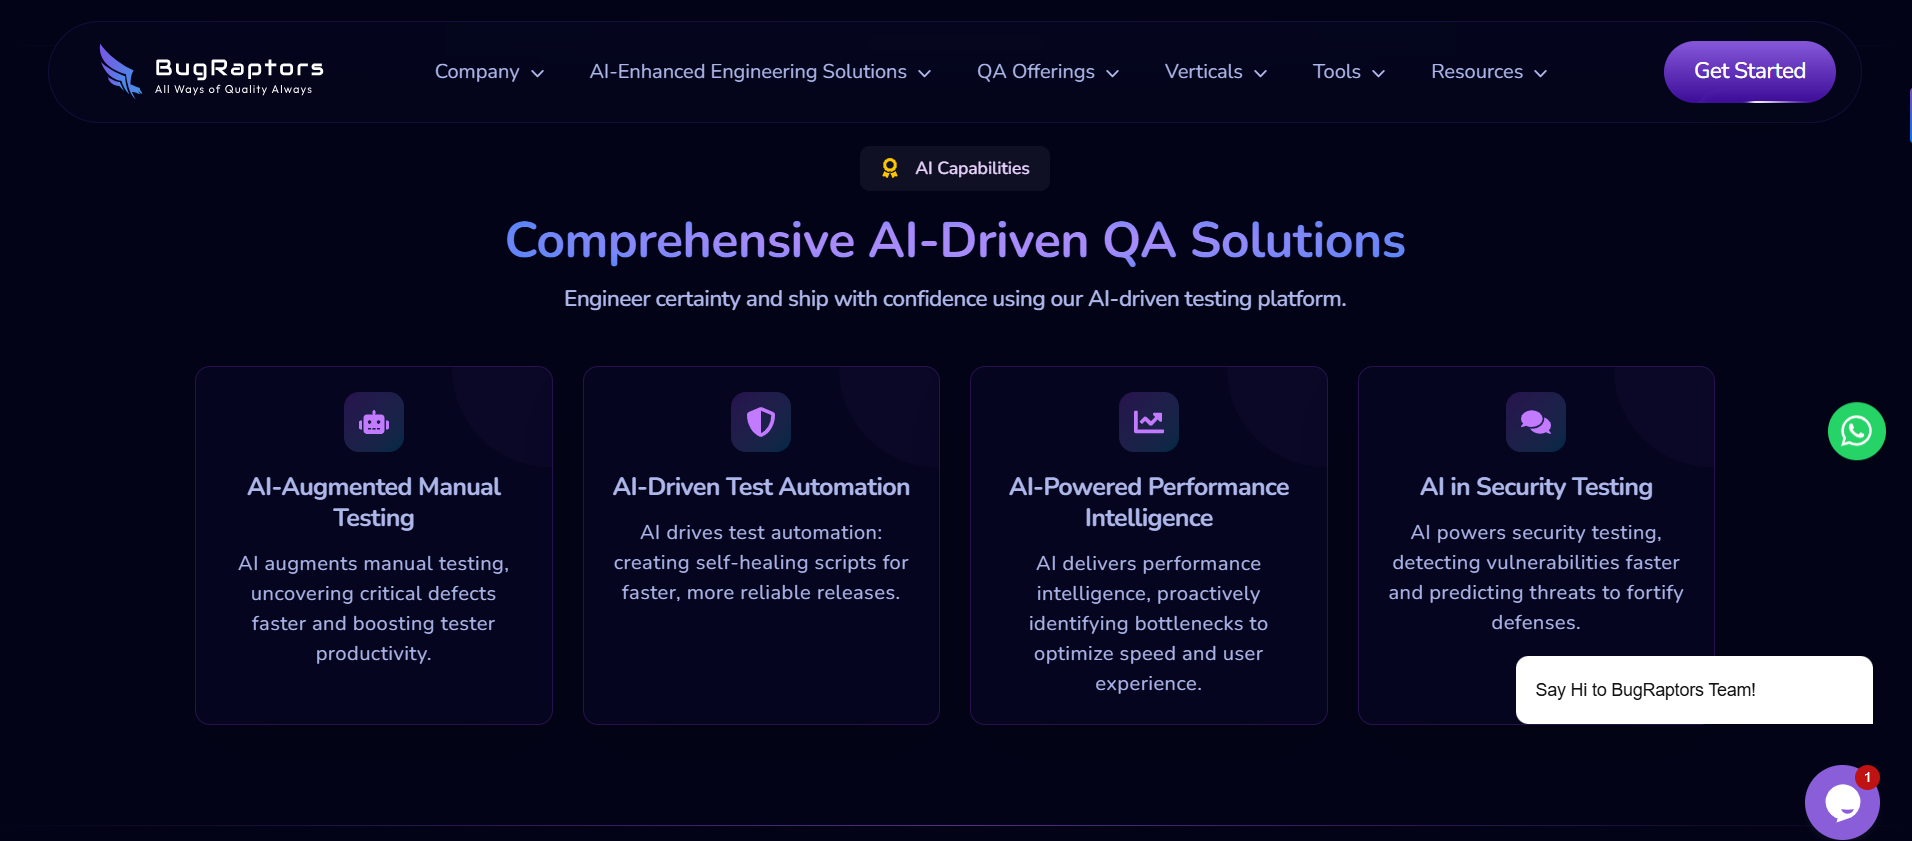The width and height of the screenshot is (1912, 841).
Task: Expand the Tools chevron
Action: point(1379,73)
